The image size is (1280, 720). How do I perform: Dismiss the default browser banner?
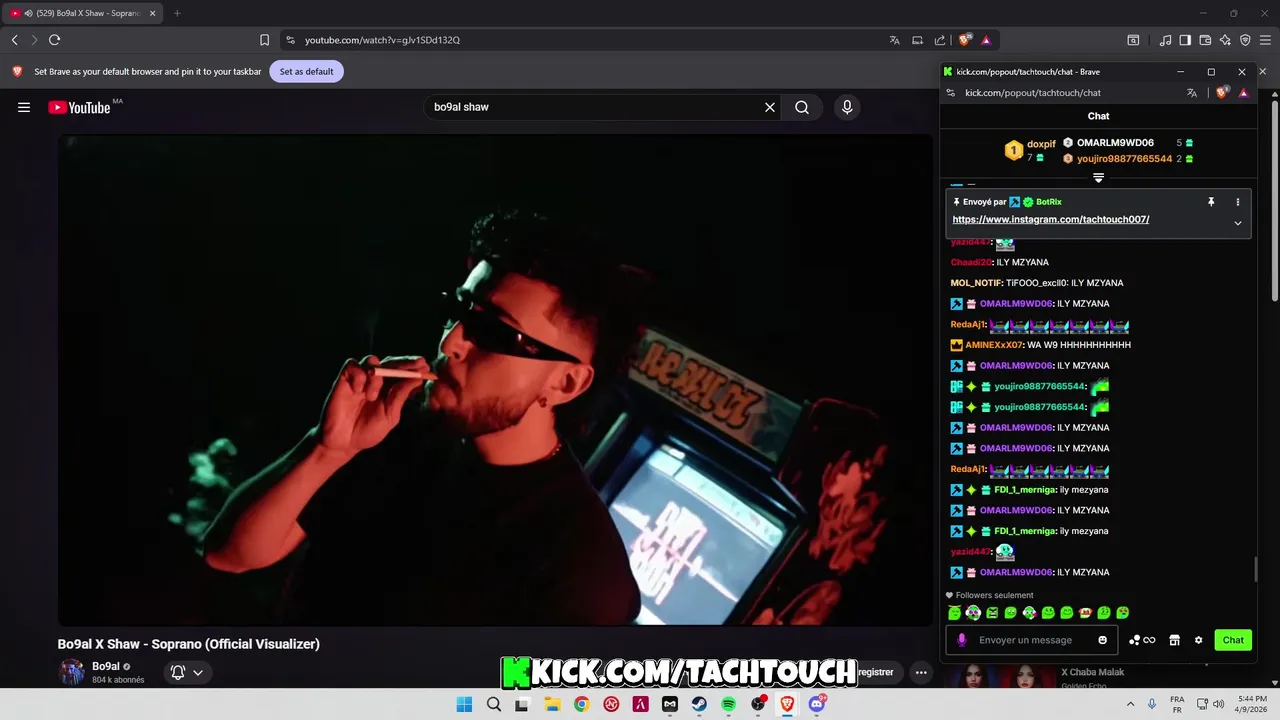(x=1262, y=72)
